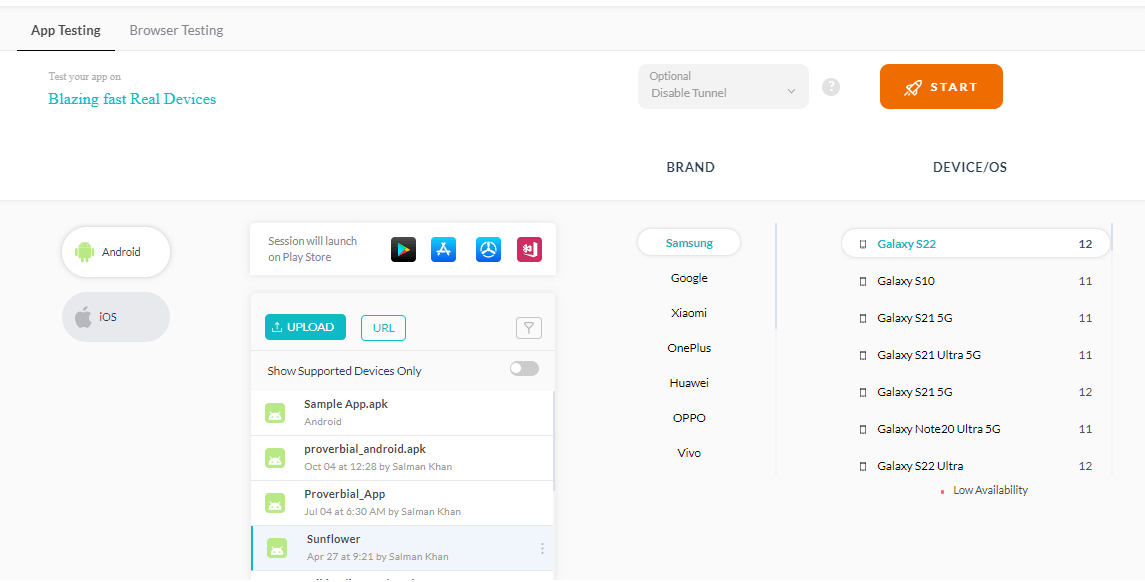Select the Samsung brand pill
The height and width of the screenshot is (582, 1145).
pyautogui.click(x=689, y=242)
